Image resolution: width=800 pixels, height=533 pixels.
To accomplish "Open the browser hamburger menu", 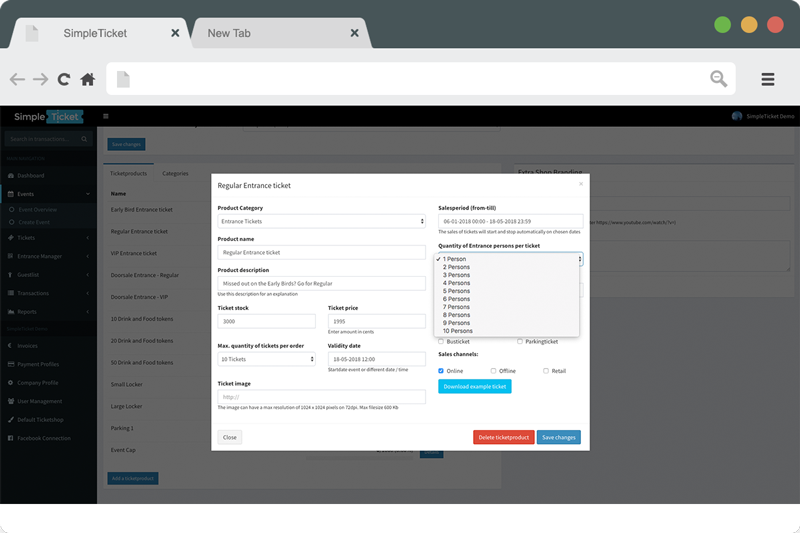I will 768,79.
